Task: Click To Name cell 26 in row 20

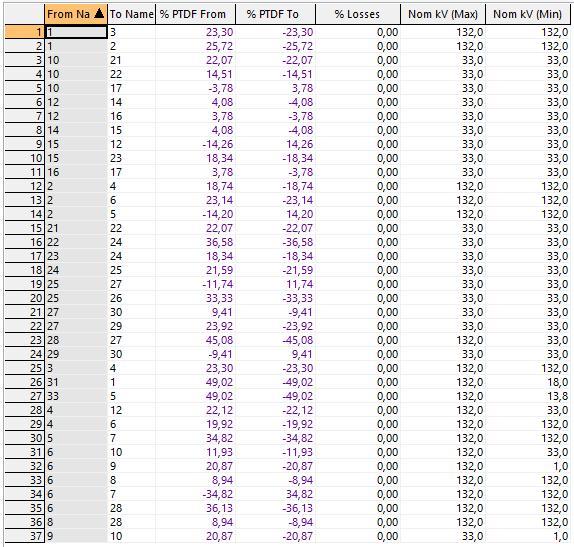Action: pos(131,298)
